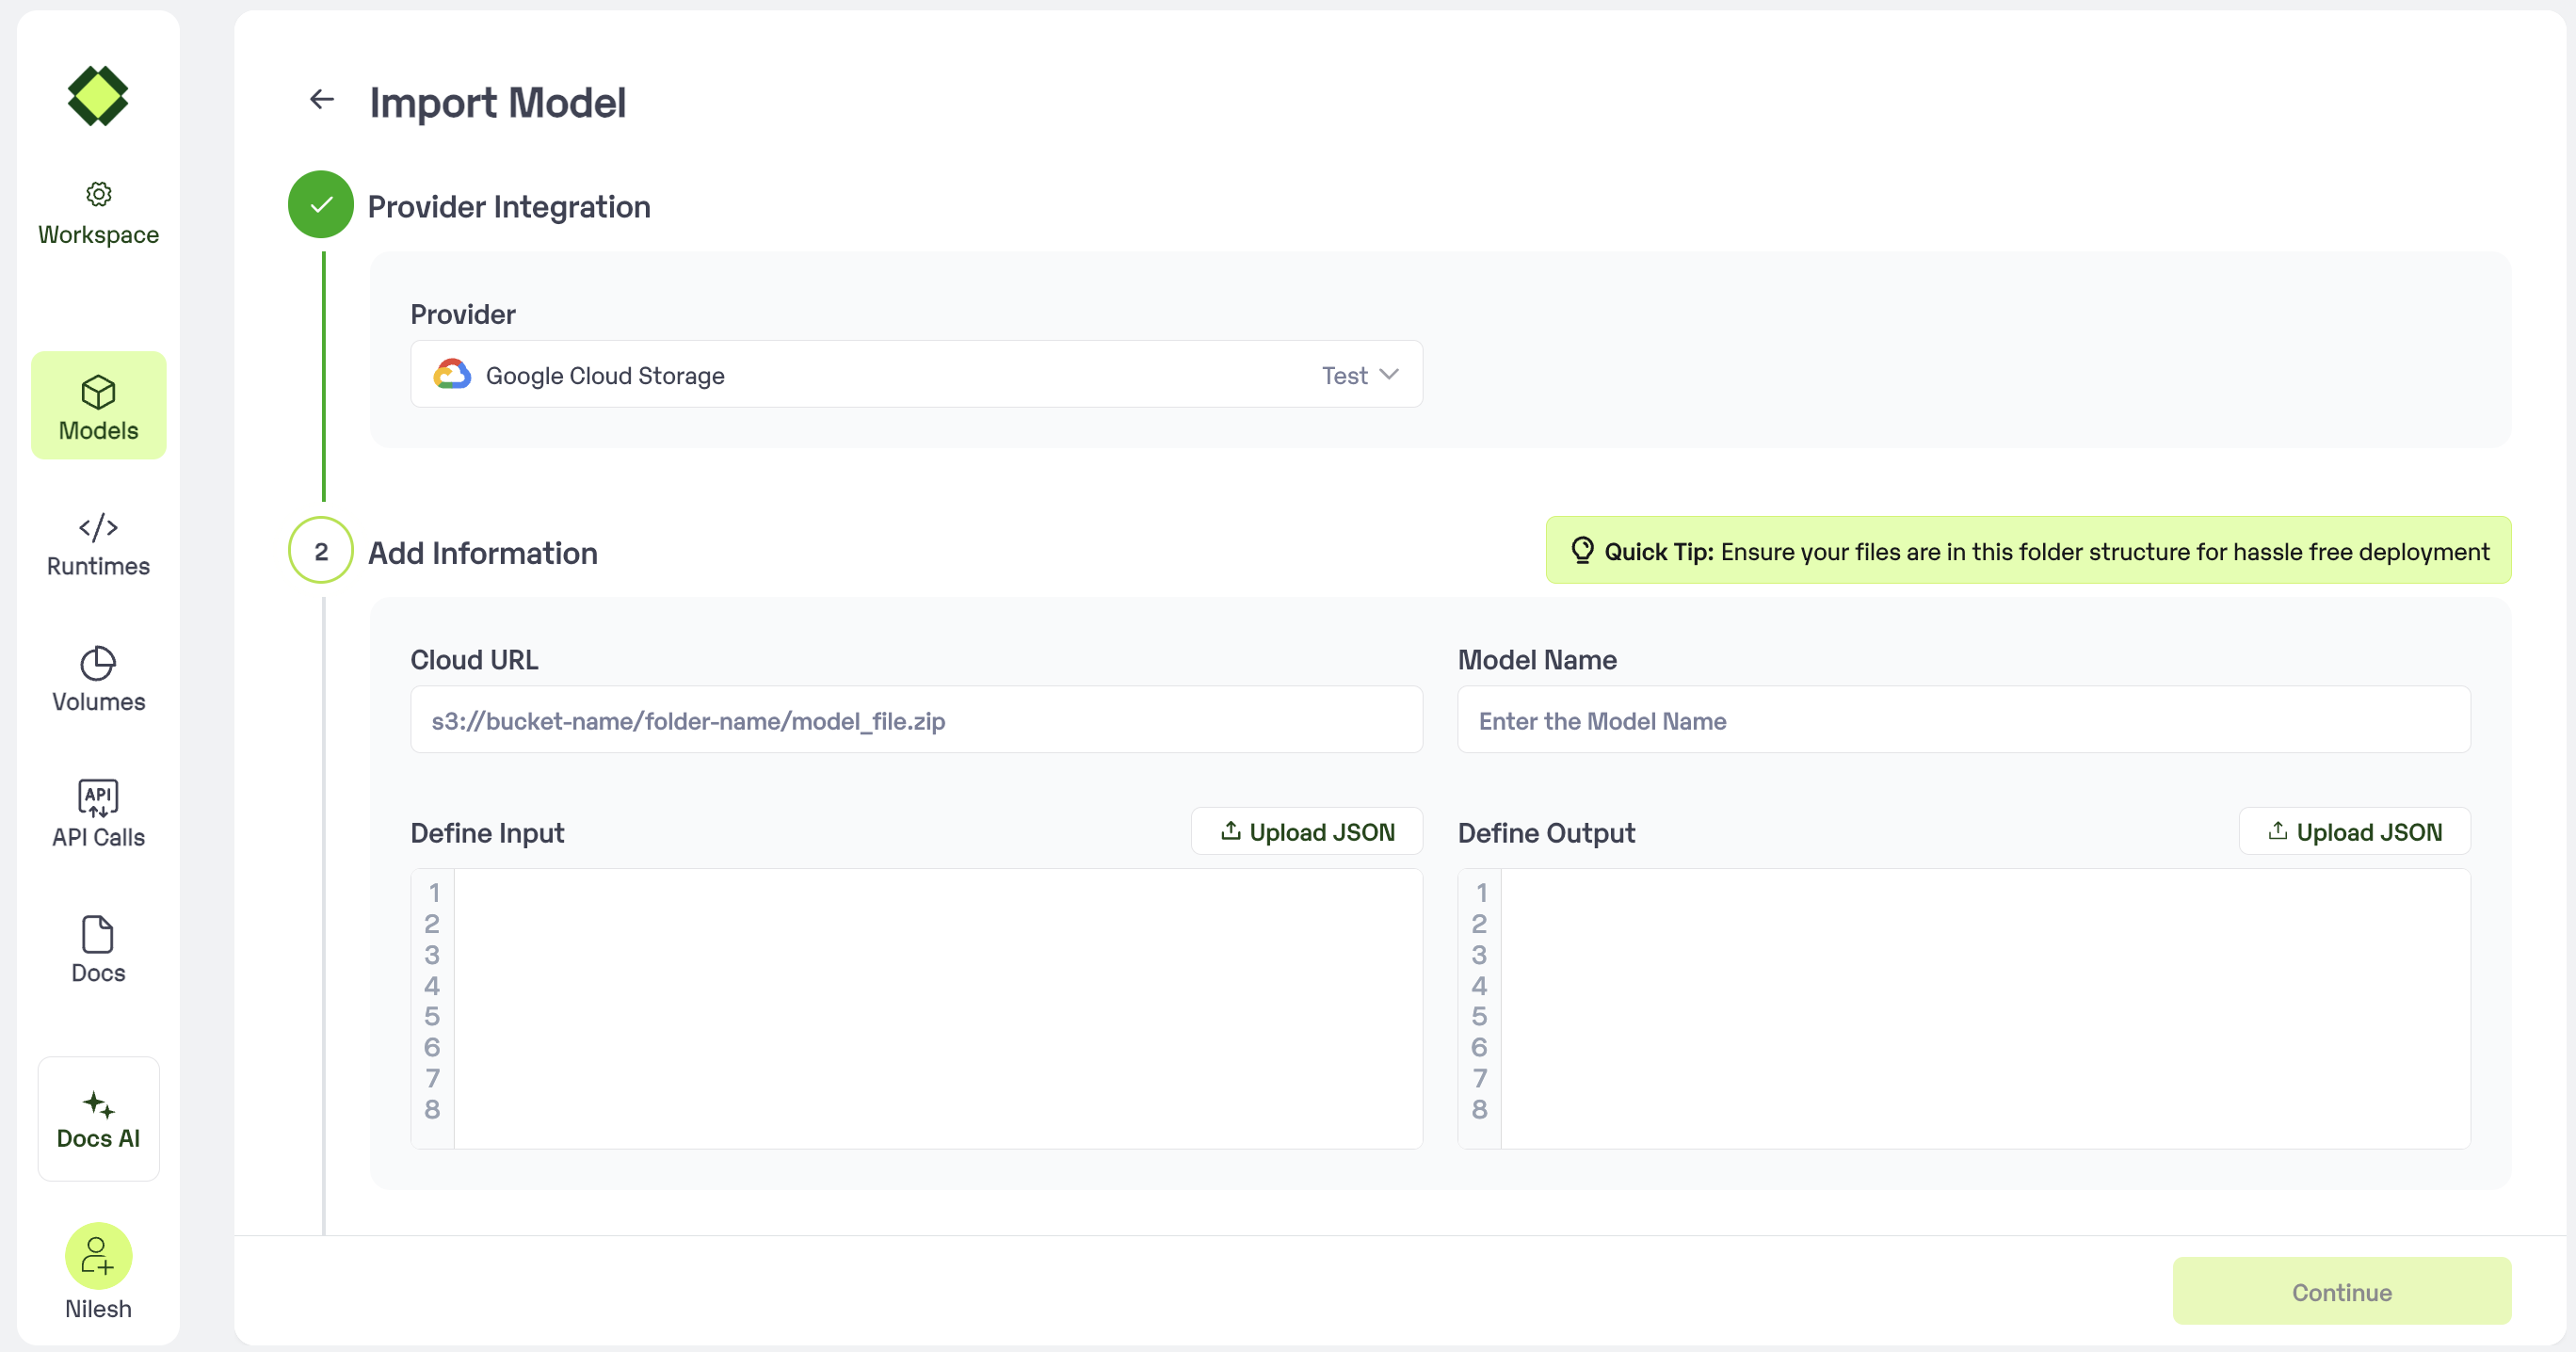Click the green diamond app logo
Screen dimensions: 2576x1352
(98, 96)
